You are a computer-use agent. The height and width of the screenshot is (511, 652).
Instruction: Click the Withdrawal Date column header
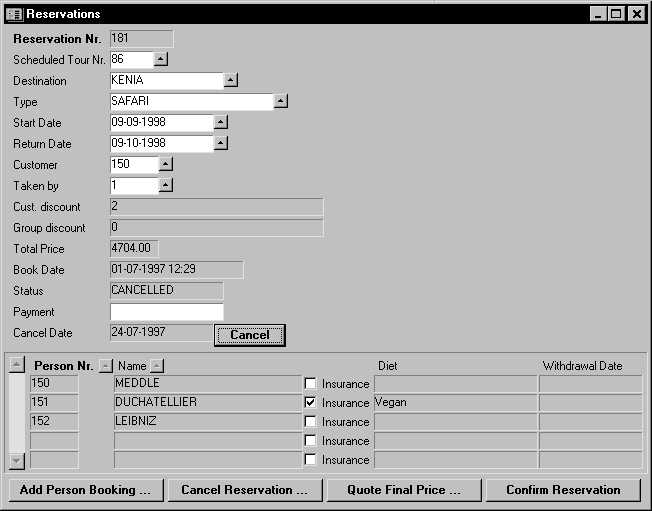click(x=583, y=366)
